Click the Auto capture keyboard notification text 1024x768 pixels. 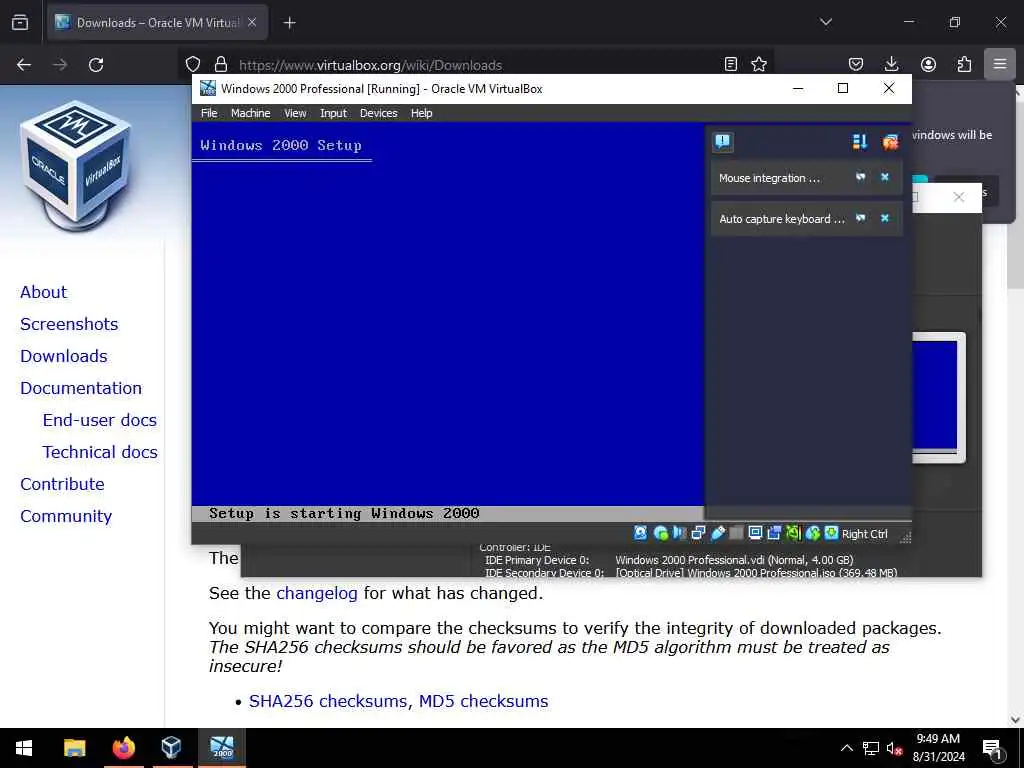[x=782, y=219]
